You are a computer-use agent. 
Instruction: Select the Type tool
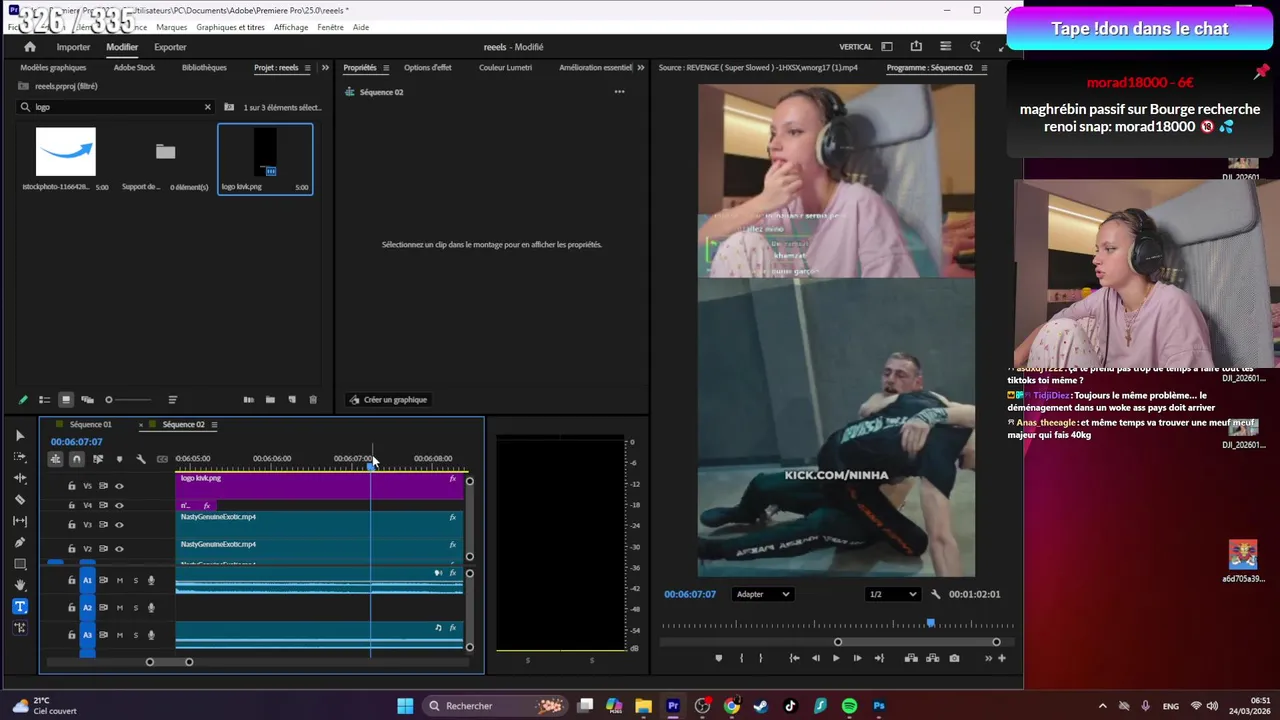[19, 607]
